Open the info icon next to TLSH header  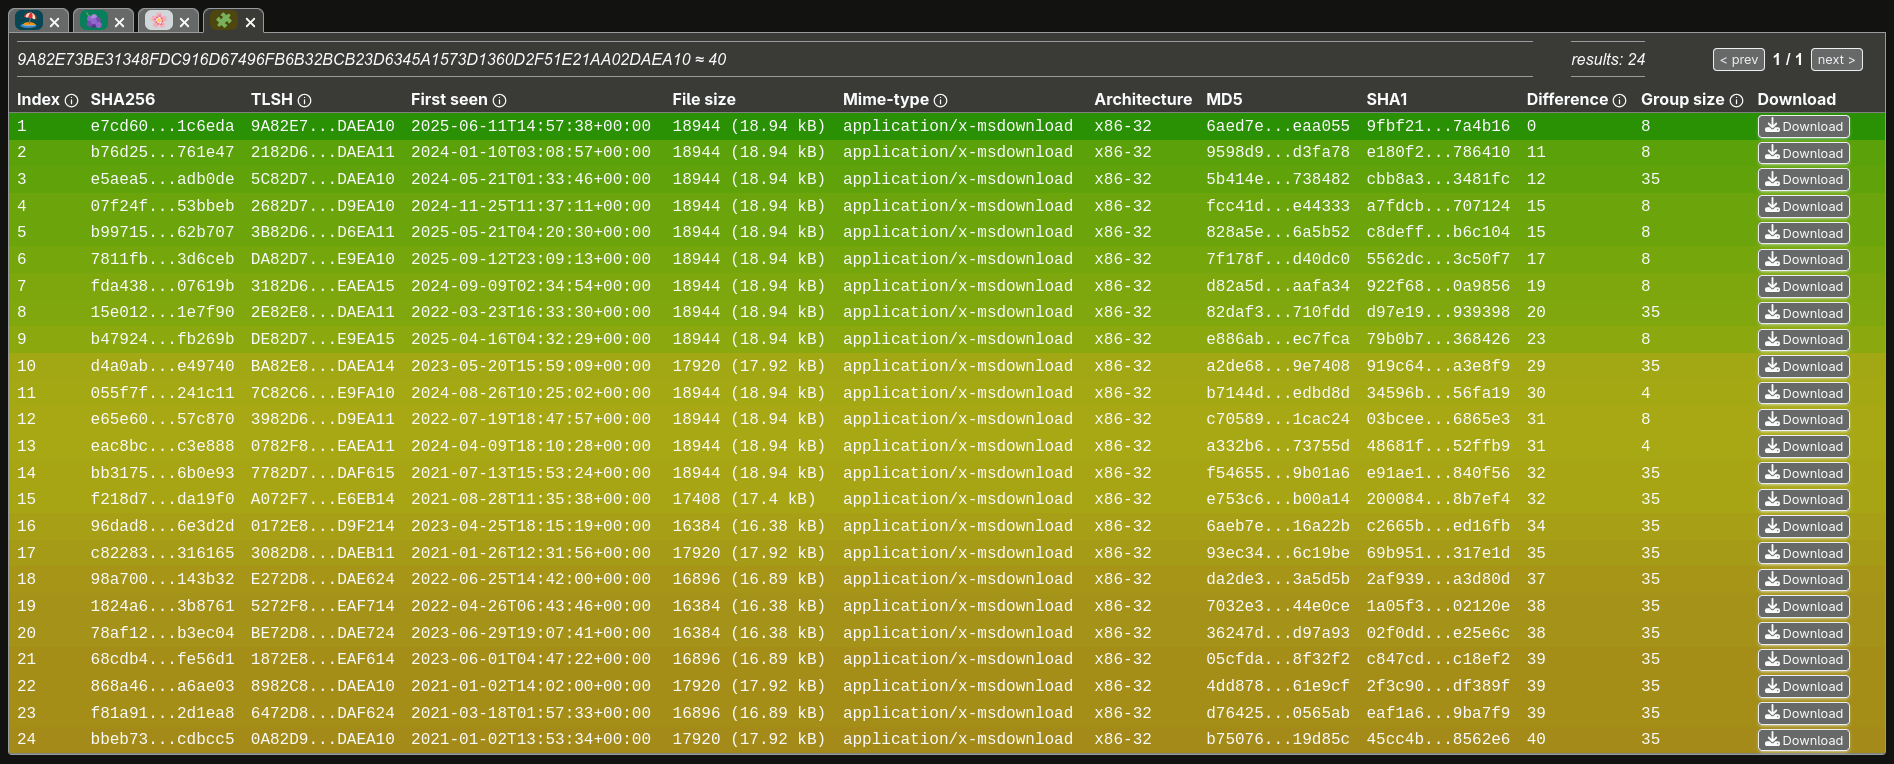click(304, 101)
